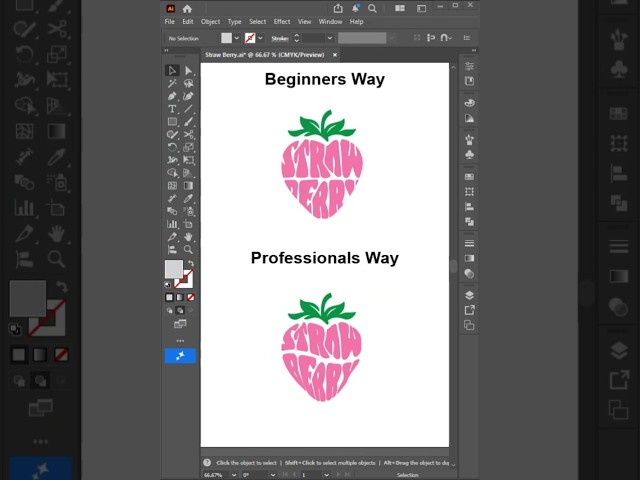The width and height of the screenshot is (640, 480).
Task: Change screen mode button in toolbar
Action: click(180, 324)
